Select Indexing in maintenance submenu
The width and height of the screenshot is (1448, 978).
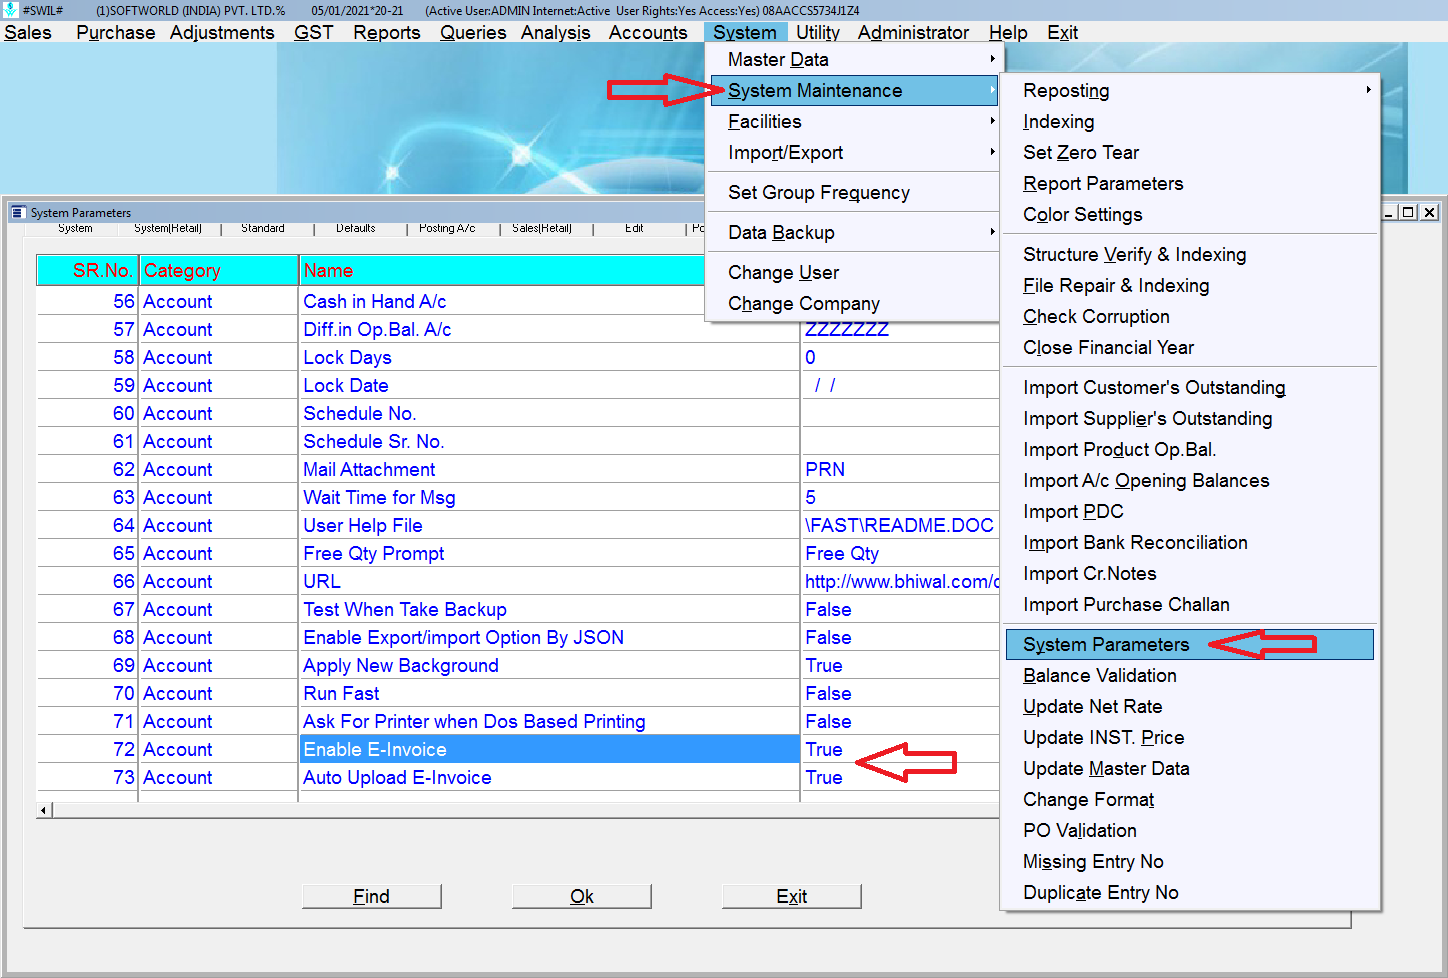[x=1190, y=121]
